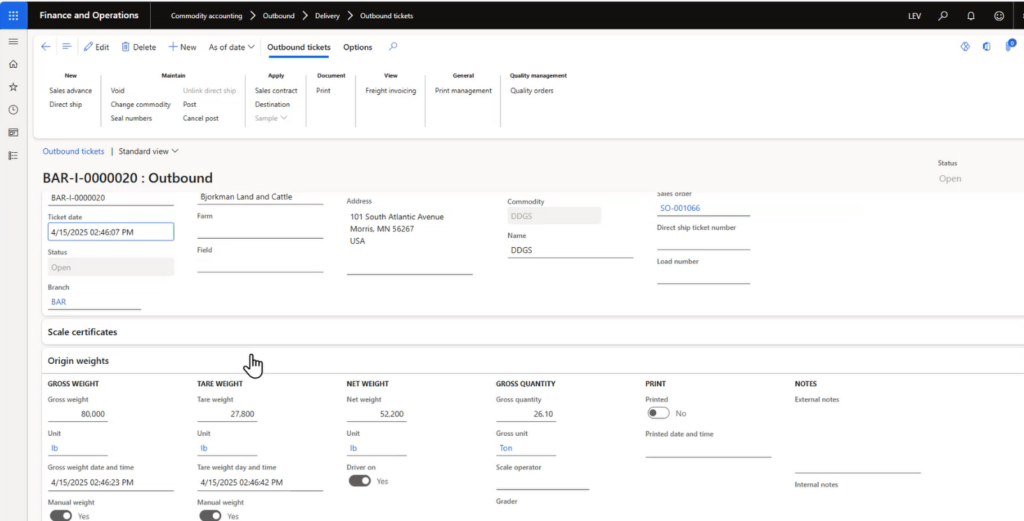Open the BAR branch link
The image size is (1024, 521).
coord(58,302)
